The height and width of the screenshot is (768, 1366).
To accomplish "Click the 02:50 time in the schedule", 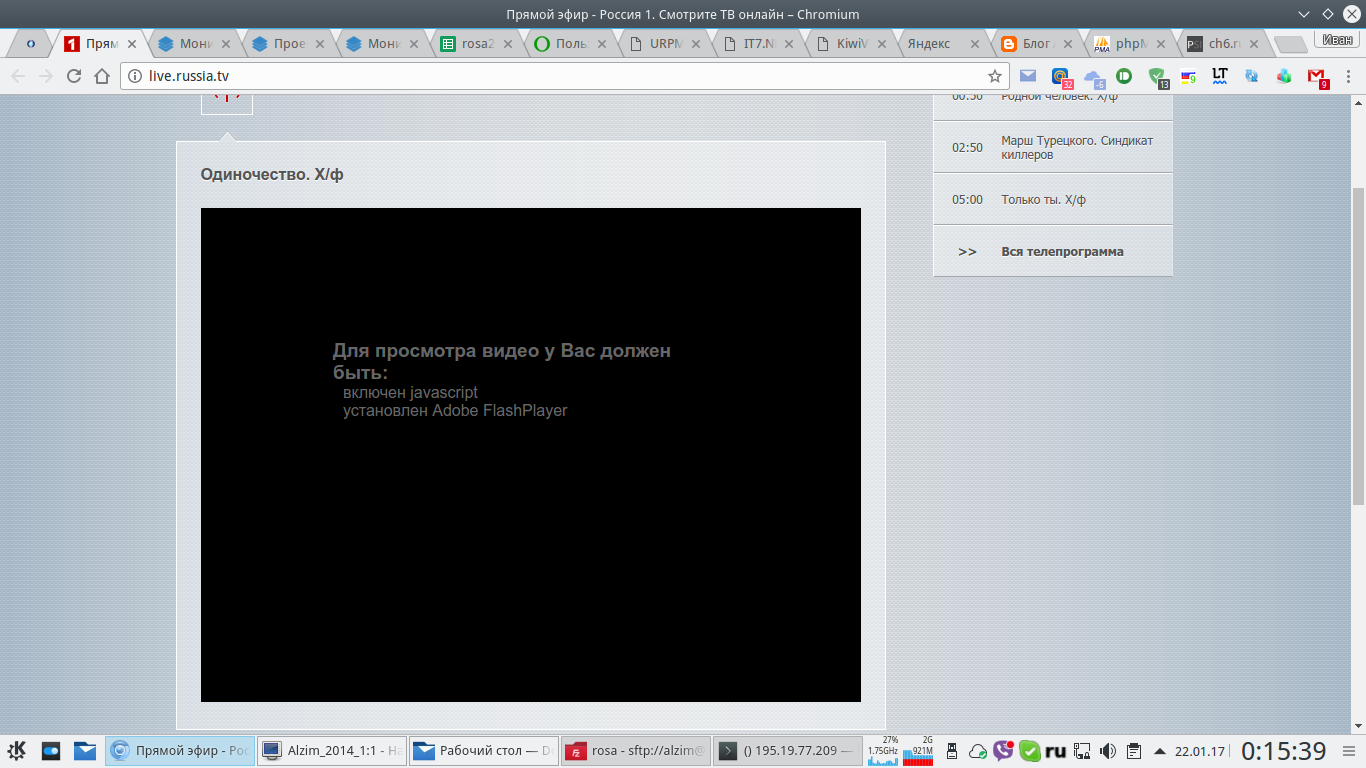I will [967, 148].
